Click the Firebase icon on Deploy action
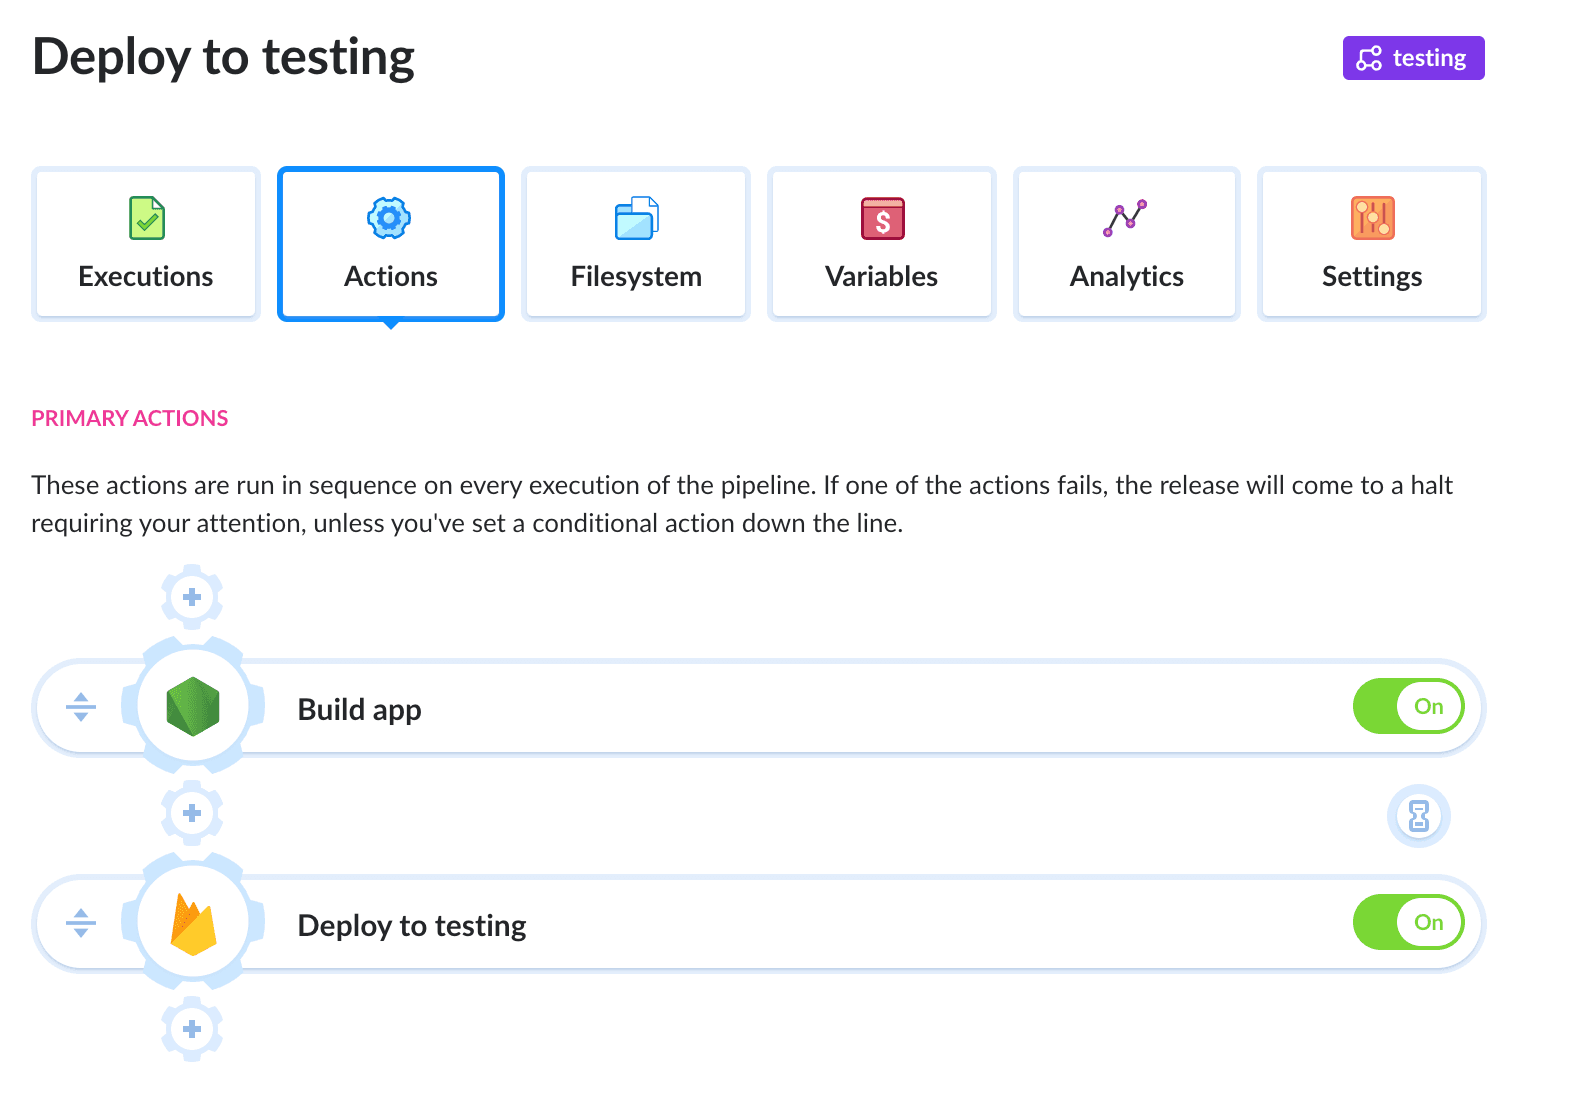This screenshot has height=1110, width=1576. coord(193,924)
